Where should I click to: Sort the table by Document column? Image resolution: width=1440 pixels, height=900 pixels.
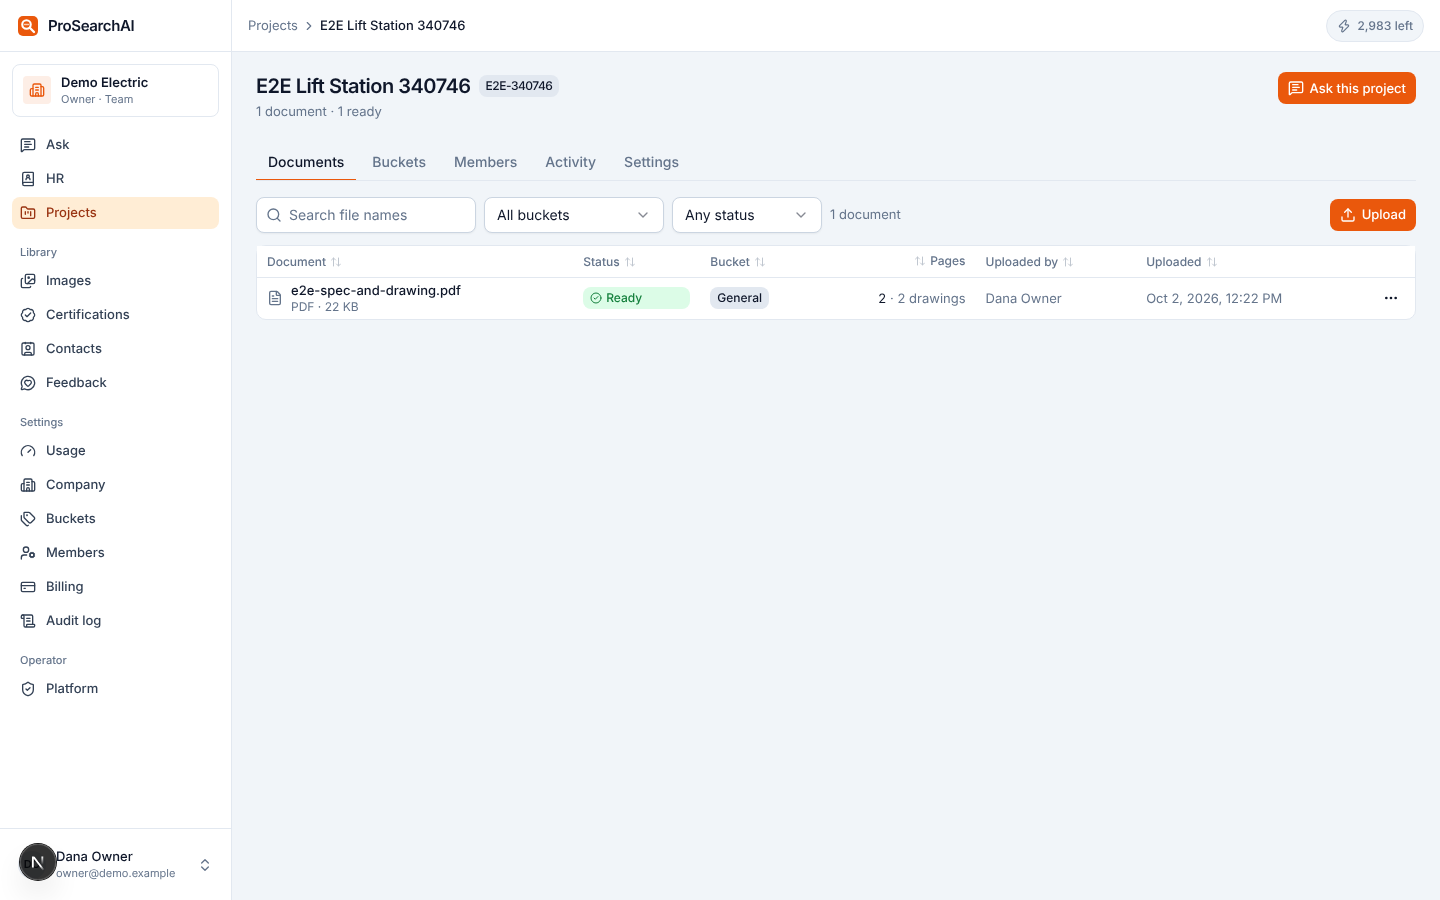point(304,262)
